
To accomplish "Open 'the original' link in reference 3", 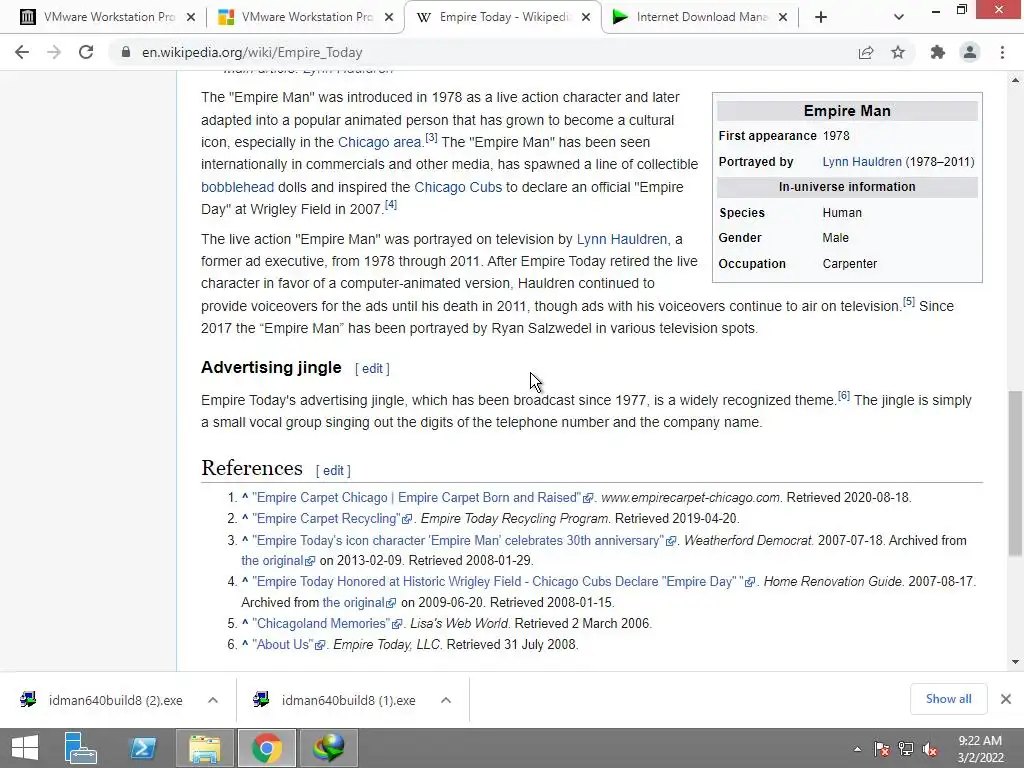I will [272, 560].
